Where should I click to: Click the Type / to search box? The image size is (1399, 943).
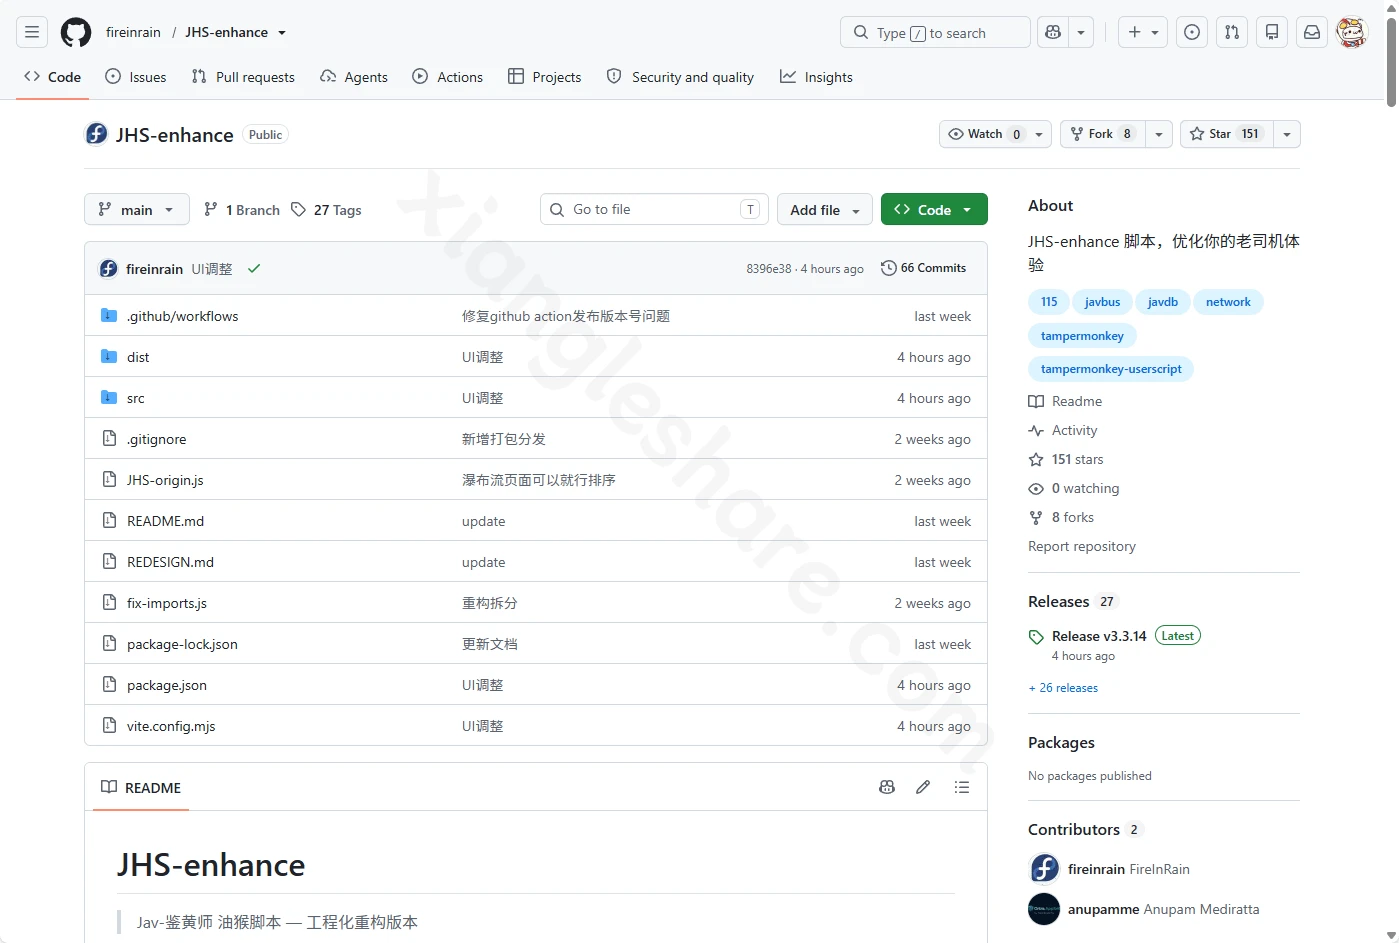pyautogui.click(x=935, y=32)
